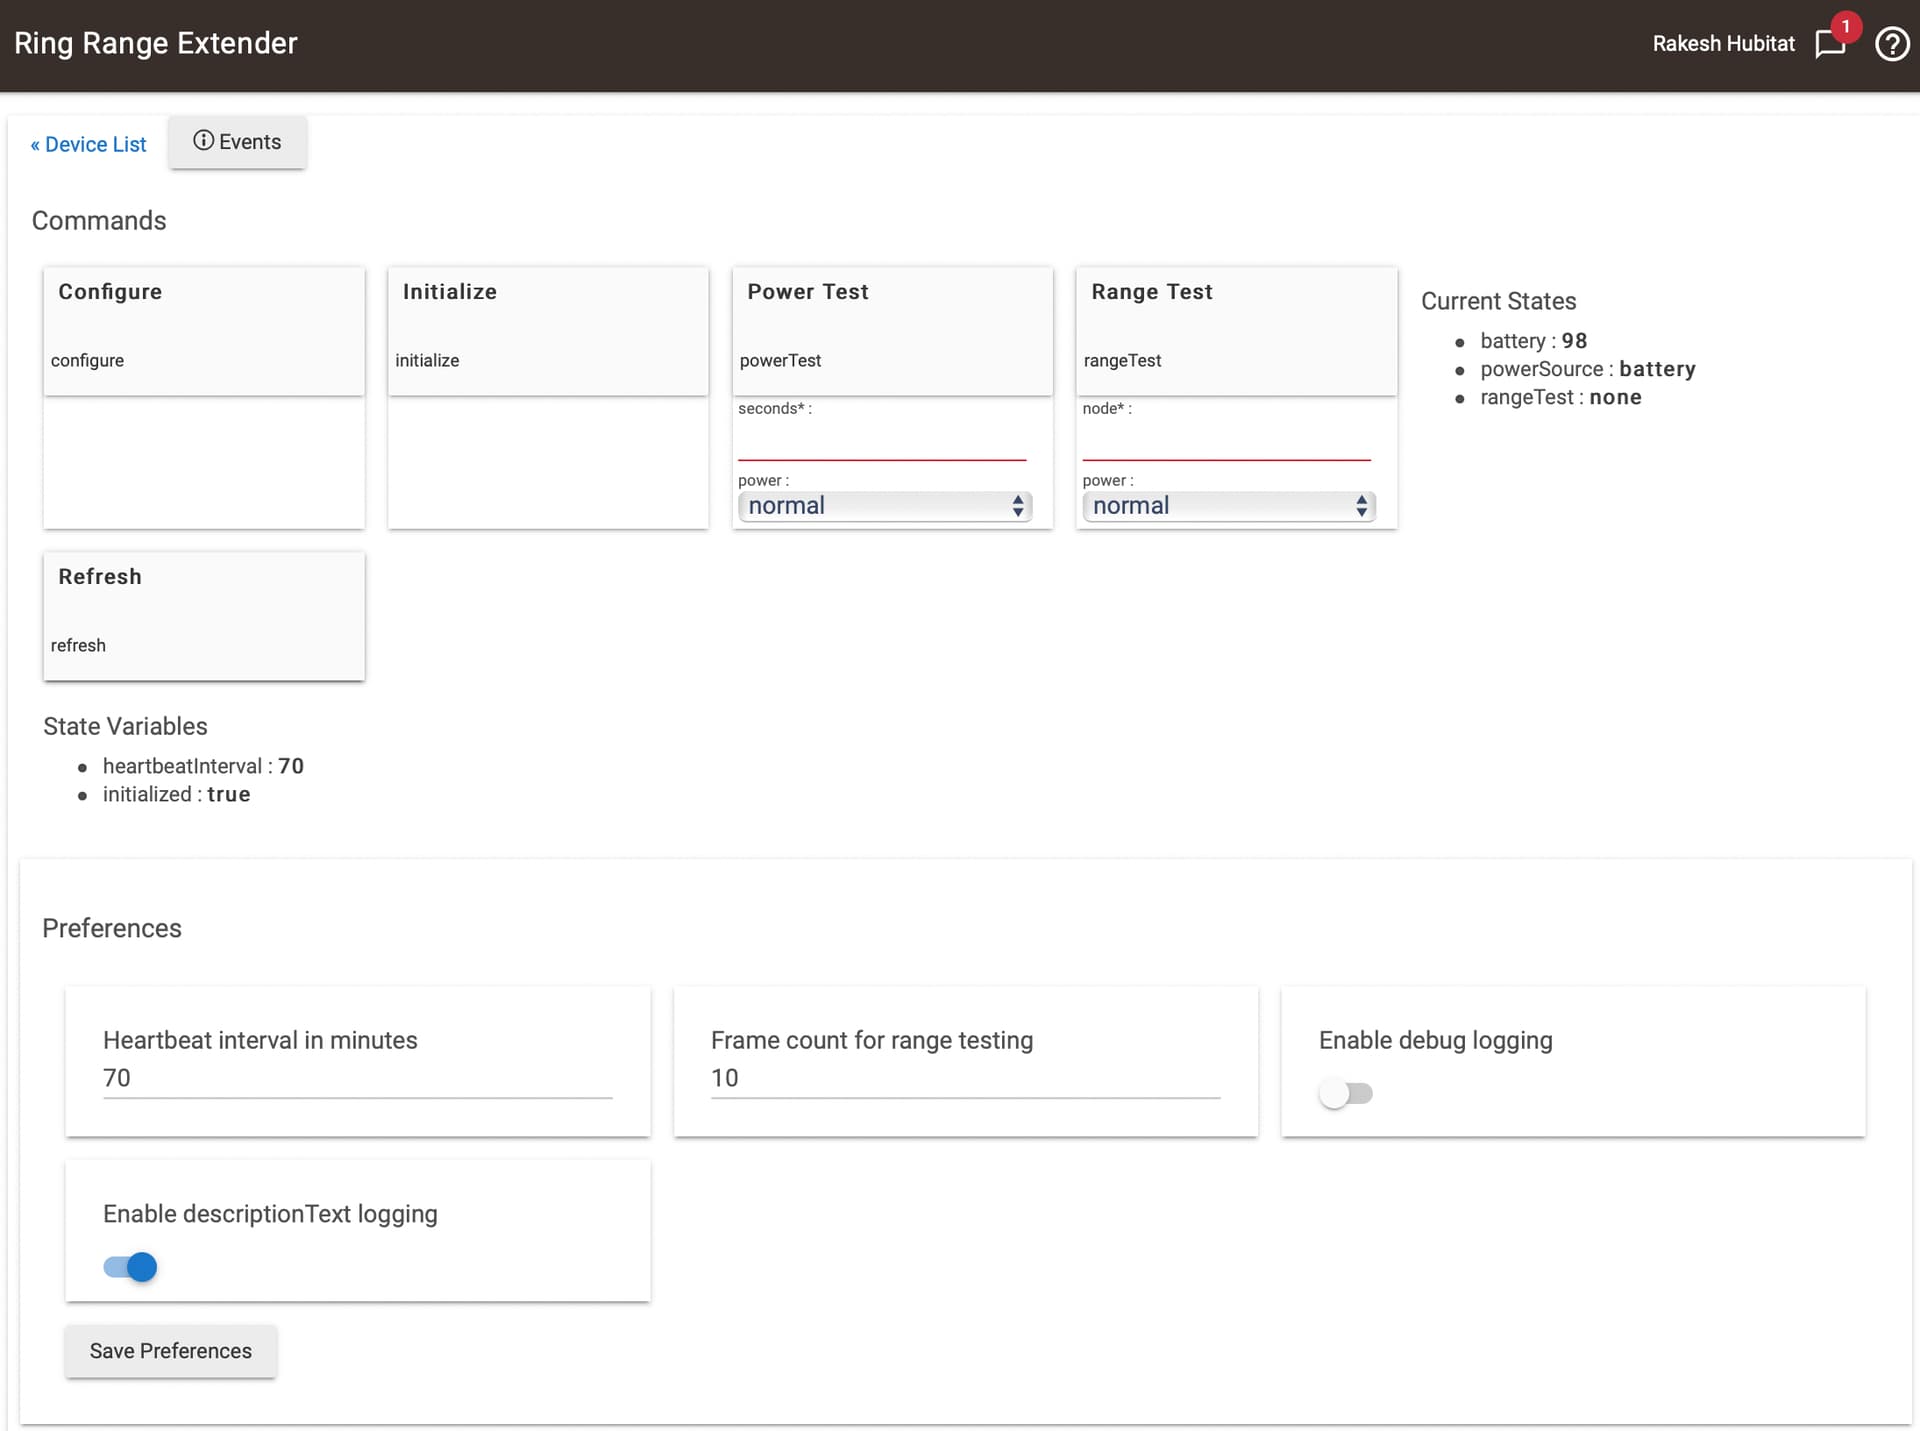This screenshot has width=1920, height=1431.
Task: Open Range Test power level dropdown
Action: [1228, 506]
